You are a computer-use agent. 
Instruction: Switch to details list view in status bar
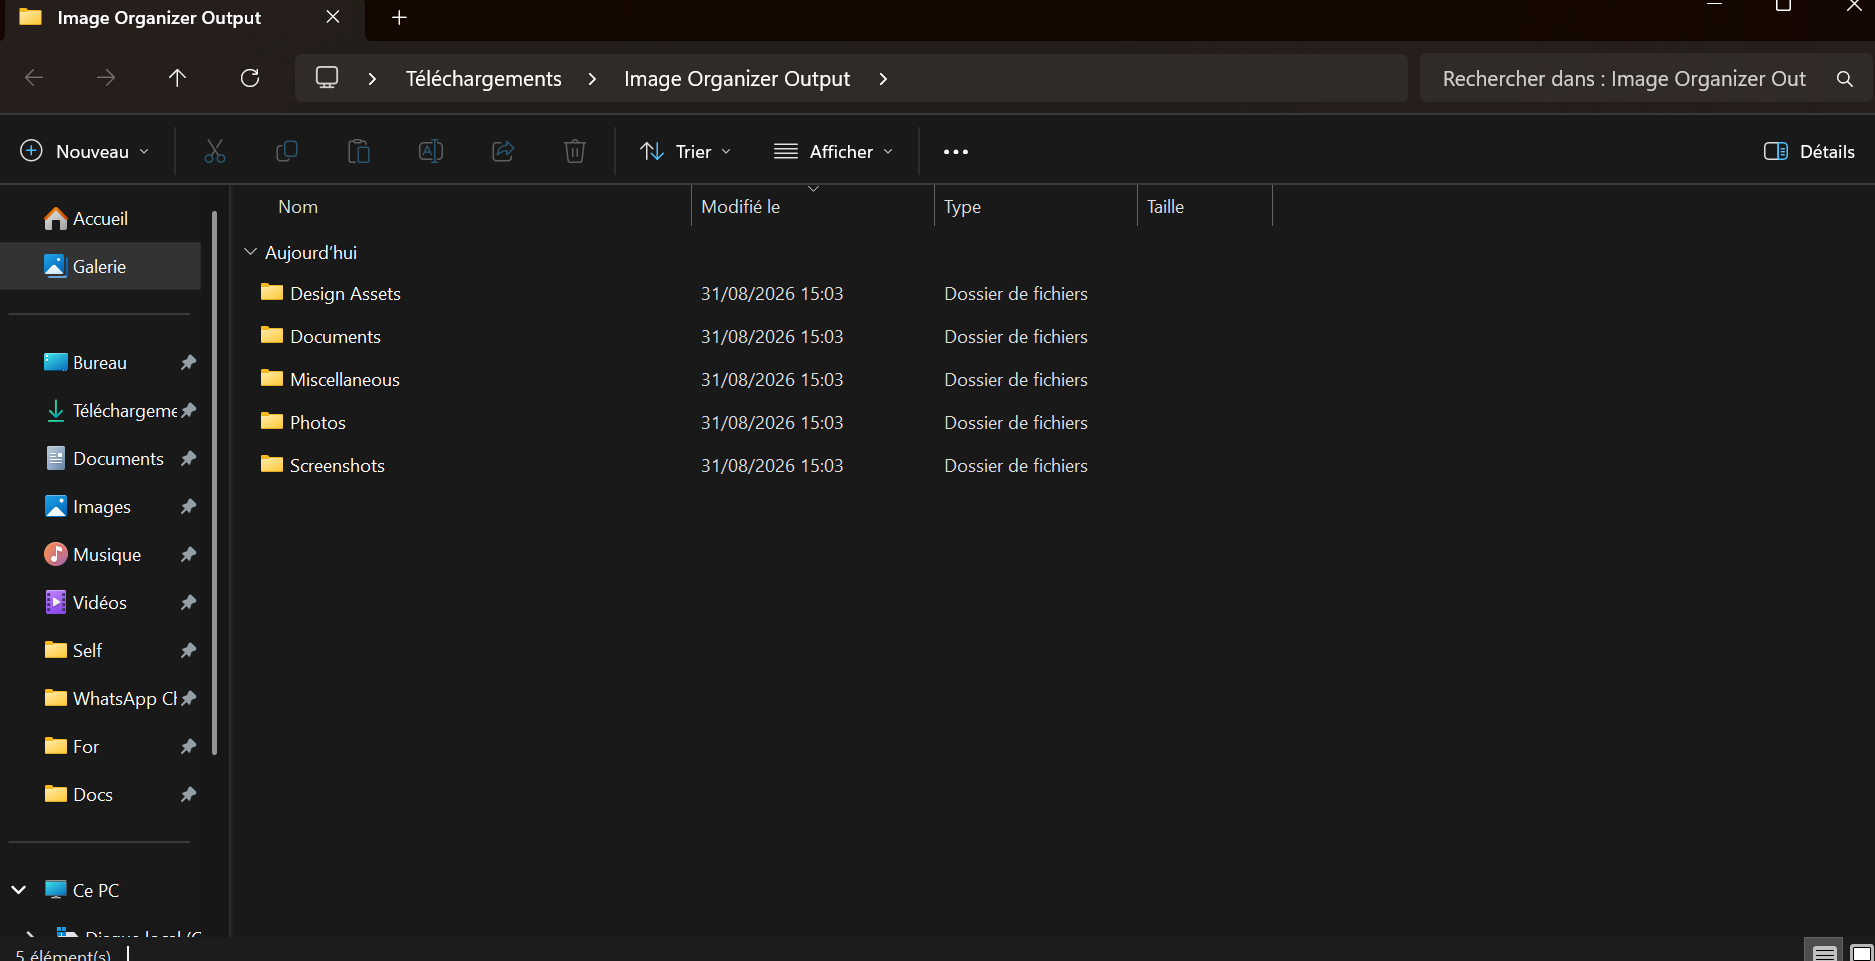[x=1825, y=953]
